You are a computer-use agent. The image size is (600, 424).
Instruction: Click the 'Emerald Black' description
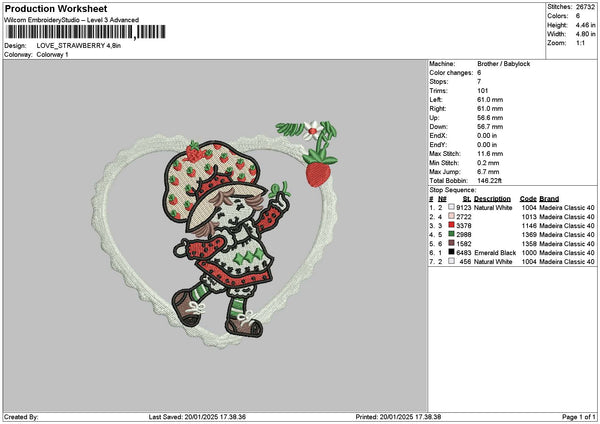495,253
